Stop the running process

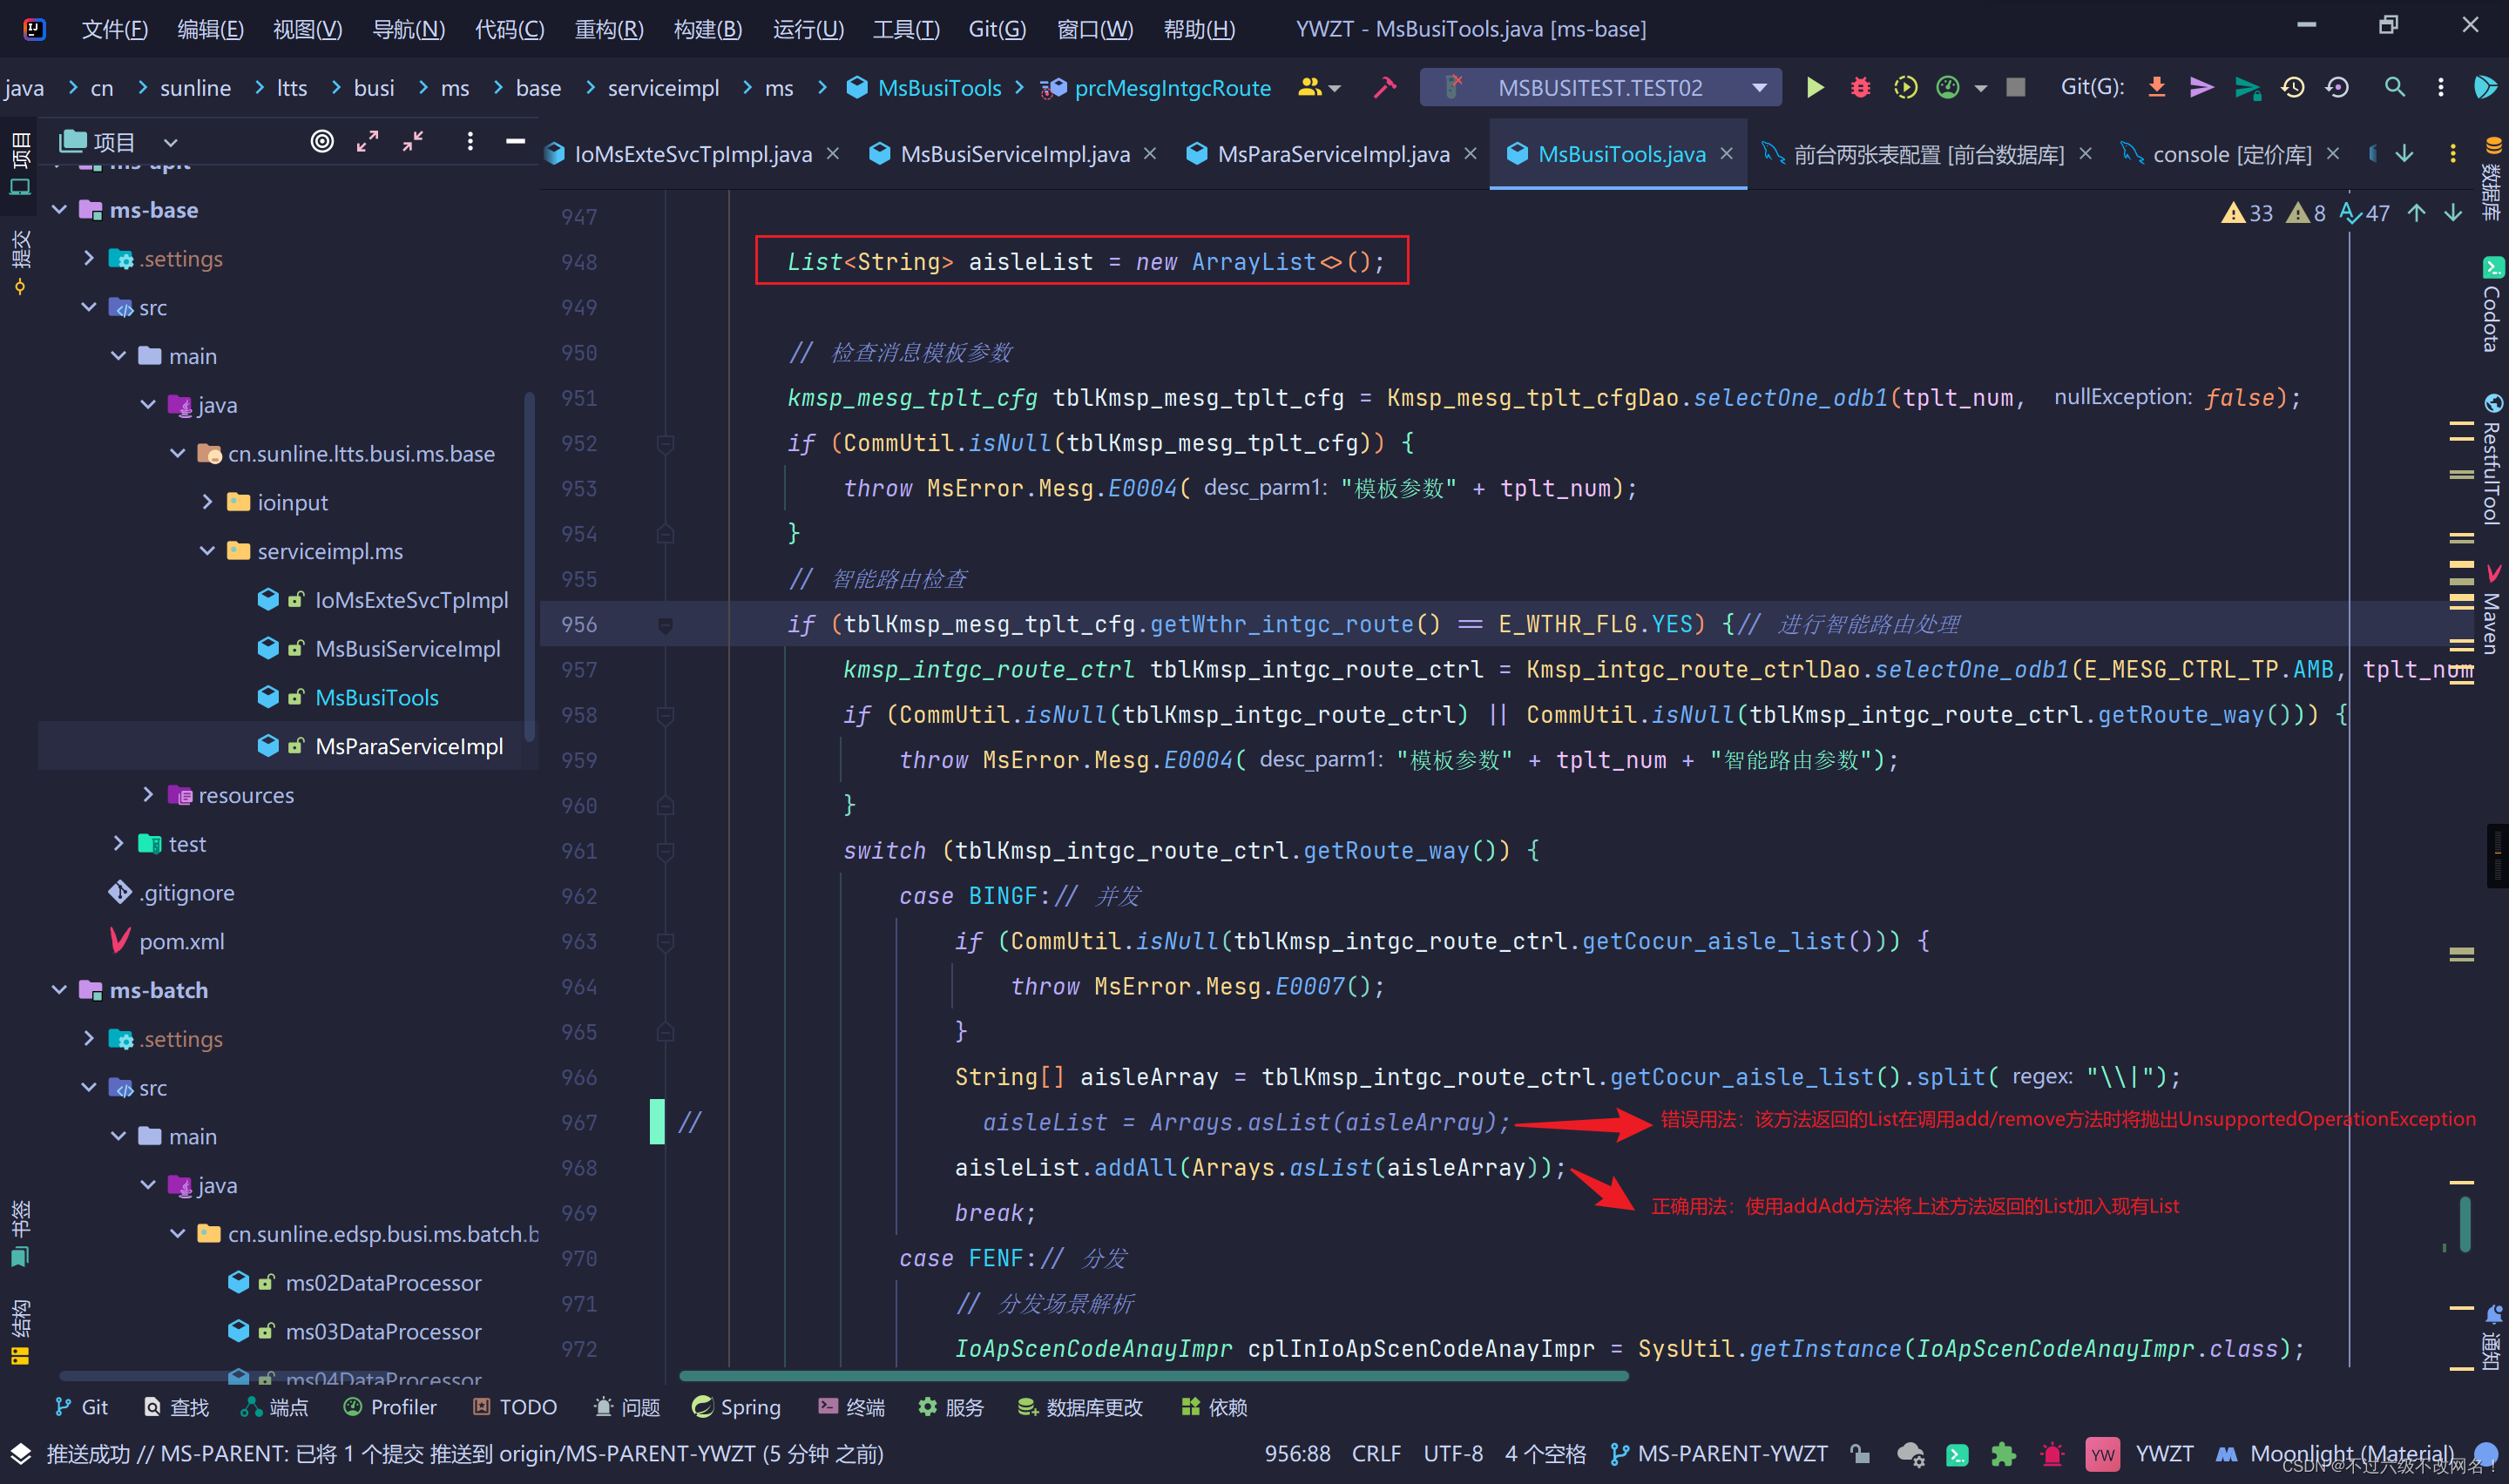click(x=2016, y=88)
